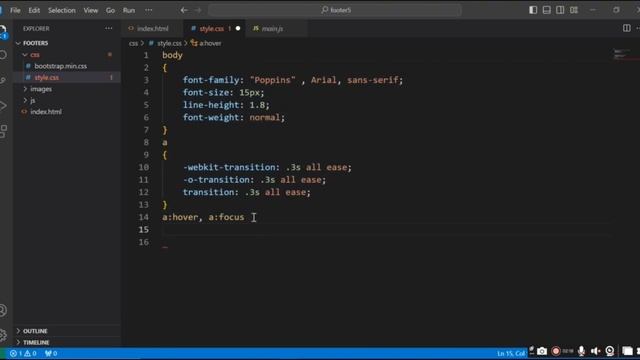The image size is (640, 360).
Task: Stop recording with the red record button
Action: (556, 351)
